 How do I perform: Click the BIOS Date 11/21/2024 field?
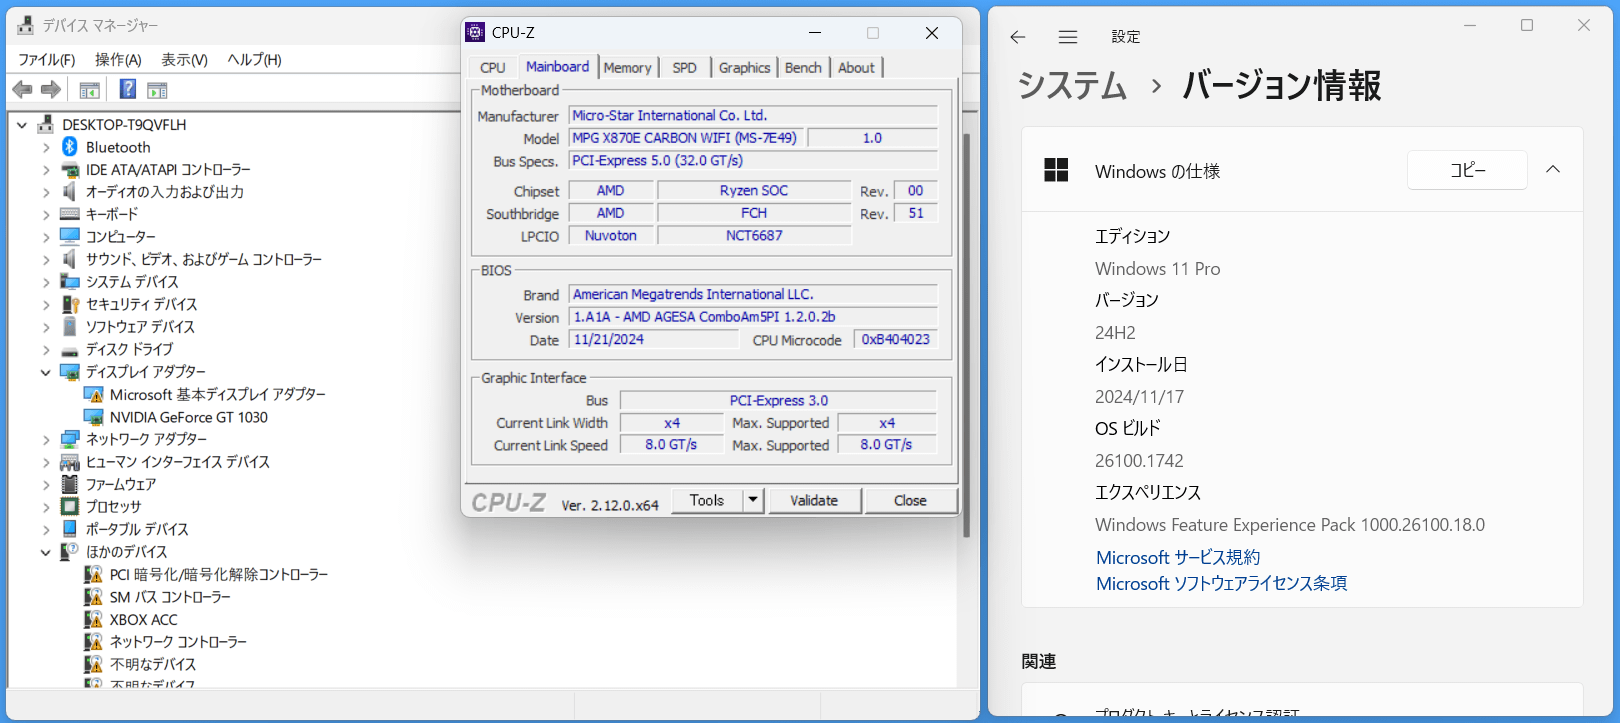pyautogui.click(x=655, y=340)
